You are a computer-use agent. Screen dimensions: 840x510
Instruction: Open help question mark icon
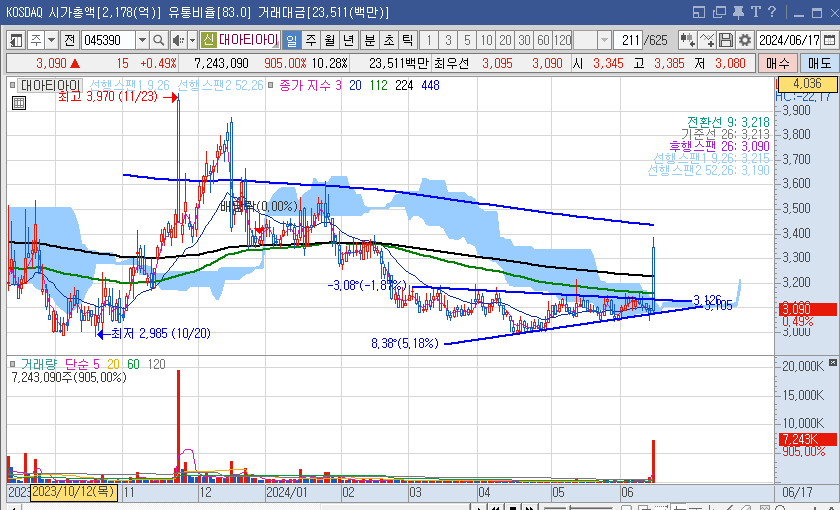coord(772,12)
